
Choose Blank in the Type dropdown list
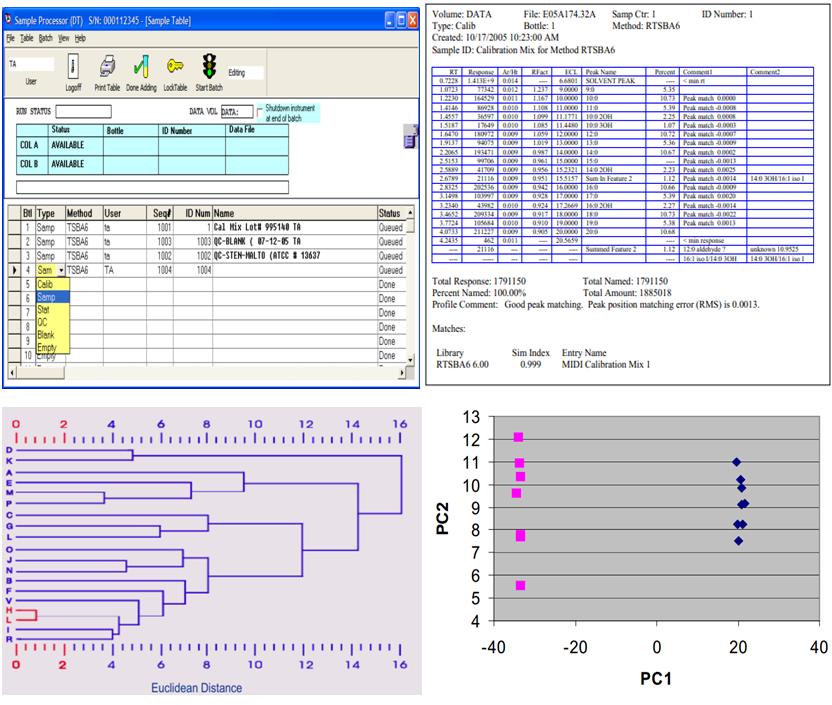coord(47,336)
